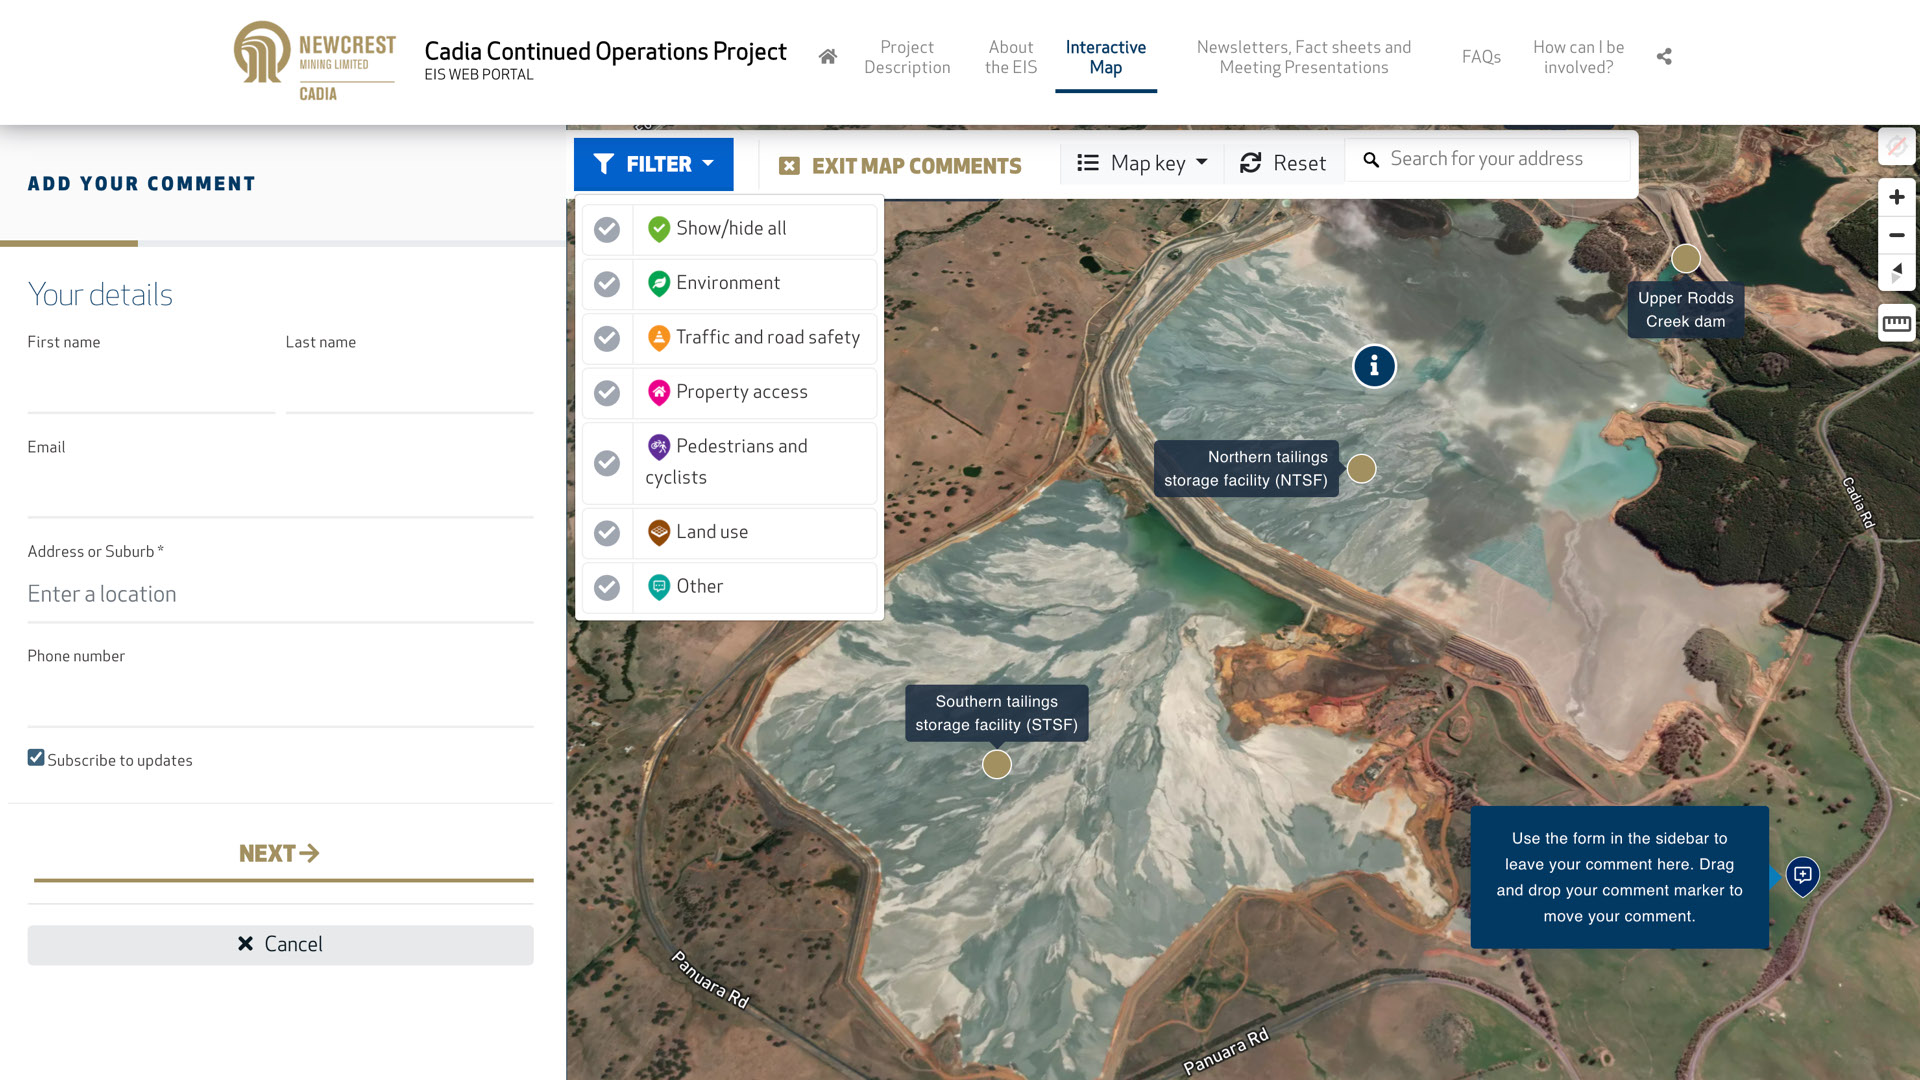This screenshot has width=1920, height=1080.
Task: Click the blue info marker on map
Action: tap(1374, 366)
